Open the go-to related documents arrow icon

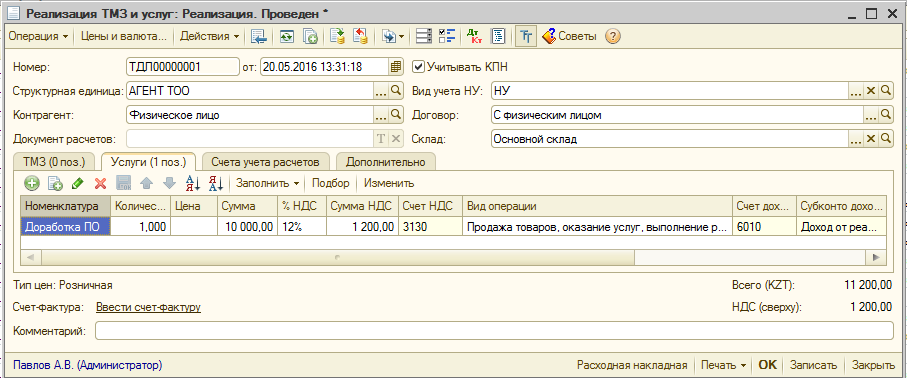point(392,36)
